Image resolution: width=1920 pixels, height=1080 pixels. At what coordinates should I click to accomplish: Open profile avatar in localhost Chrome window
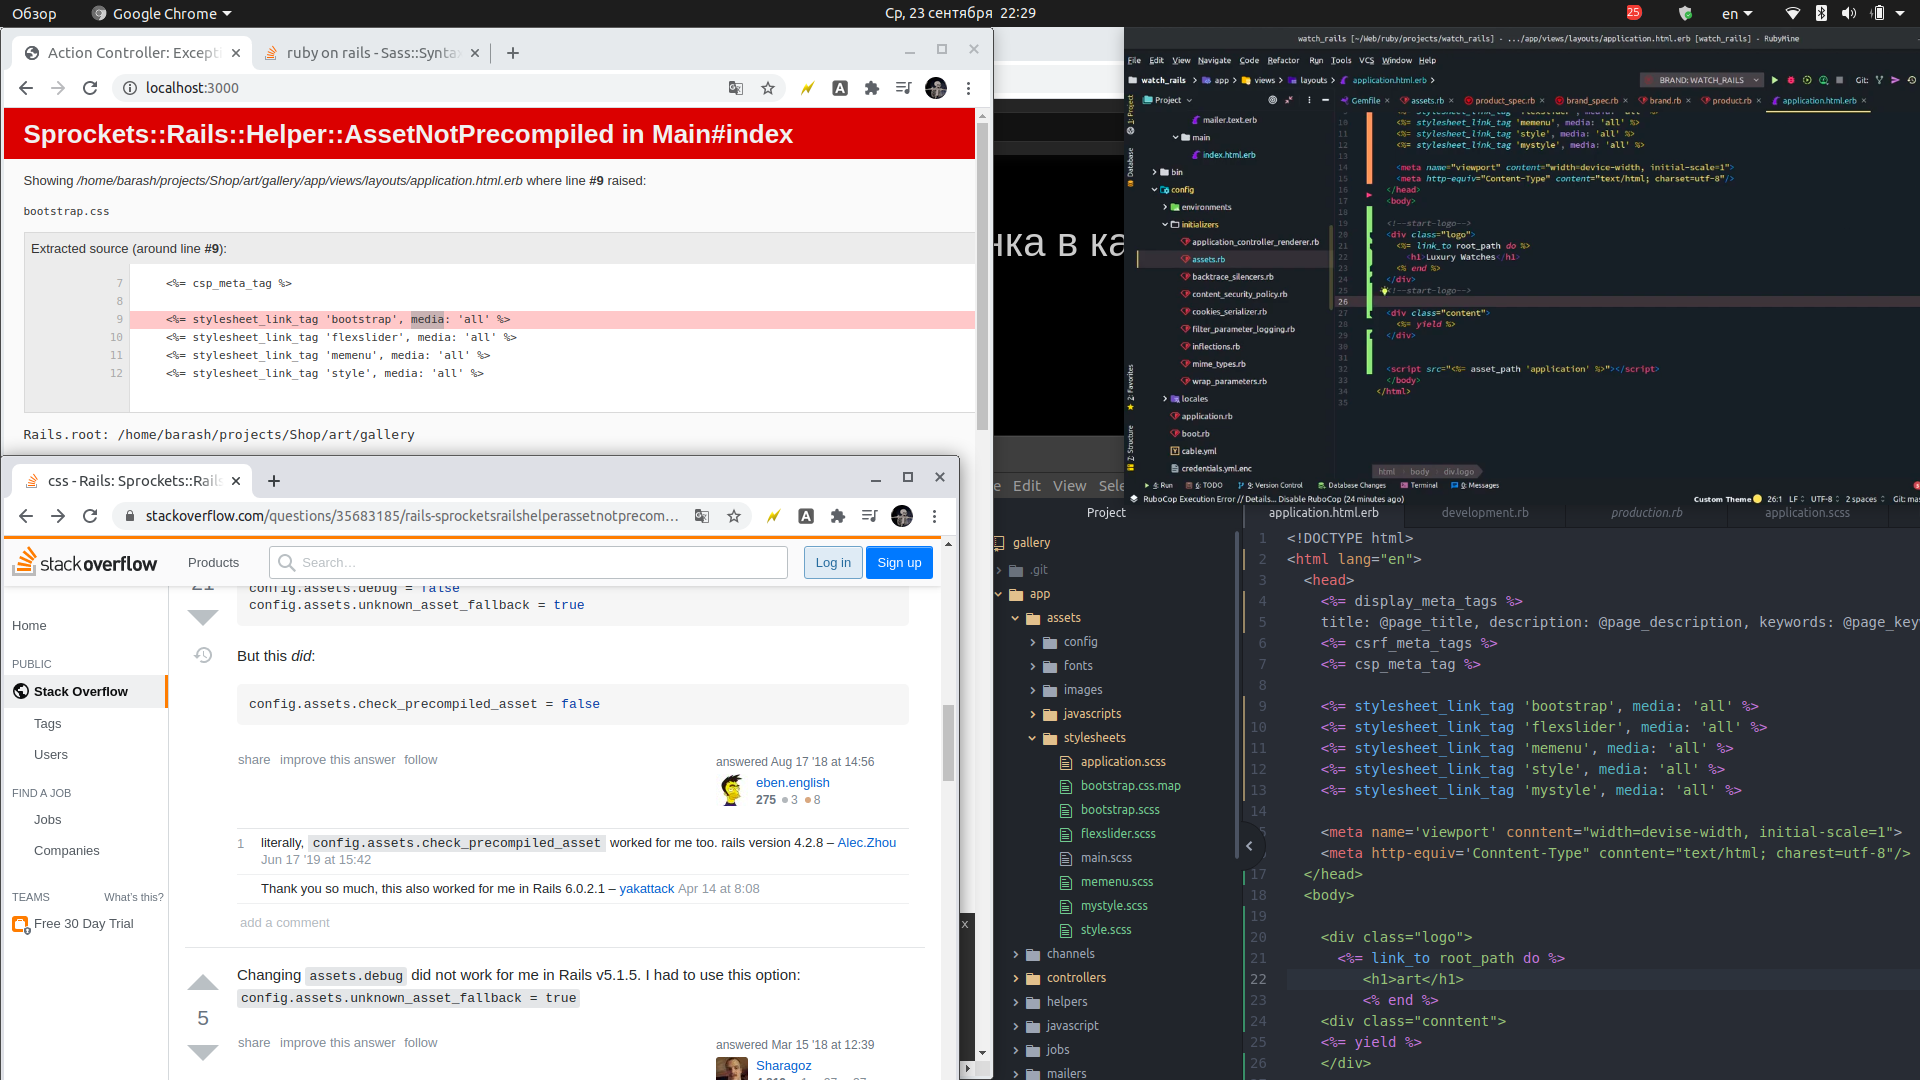tap(936, 88)
